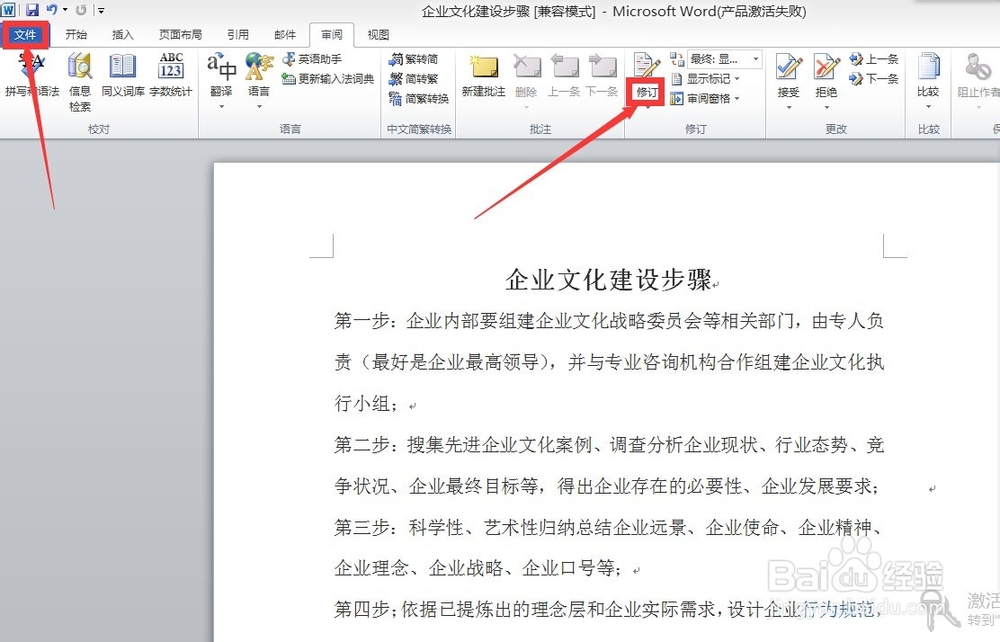This screenshot has height=642, width=1000.
Task: Open the 比较 compare documents tool
Action: pos(929,70)
